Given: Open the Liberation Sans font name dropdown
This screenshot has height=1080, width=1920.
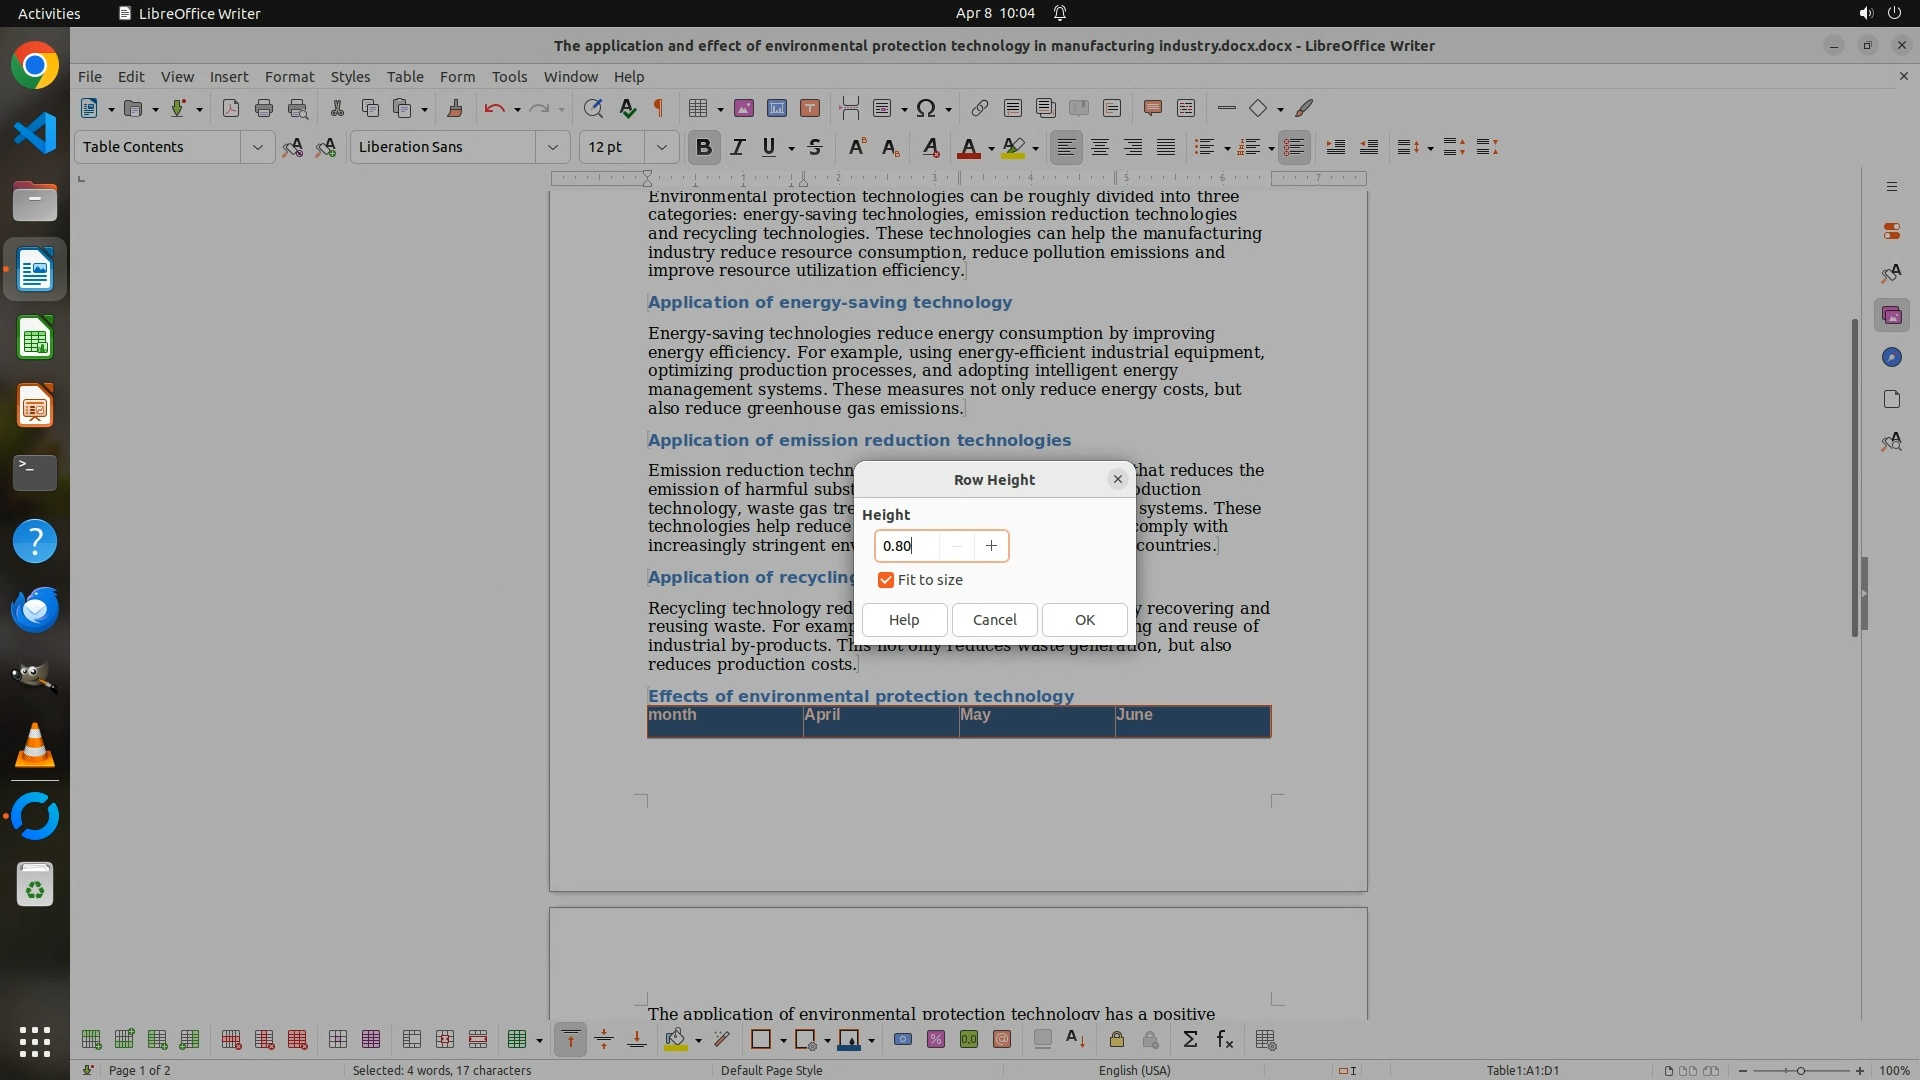Looking at the screenshot, I should [x=552, y=147].
